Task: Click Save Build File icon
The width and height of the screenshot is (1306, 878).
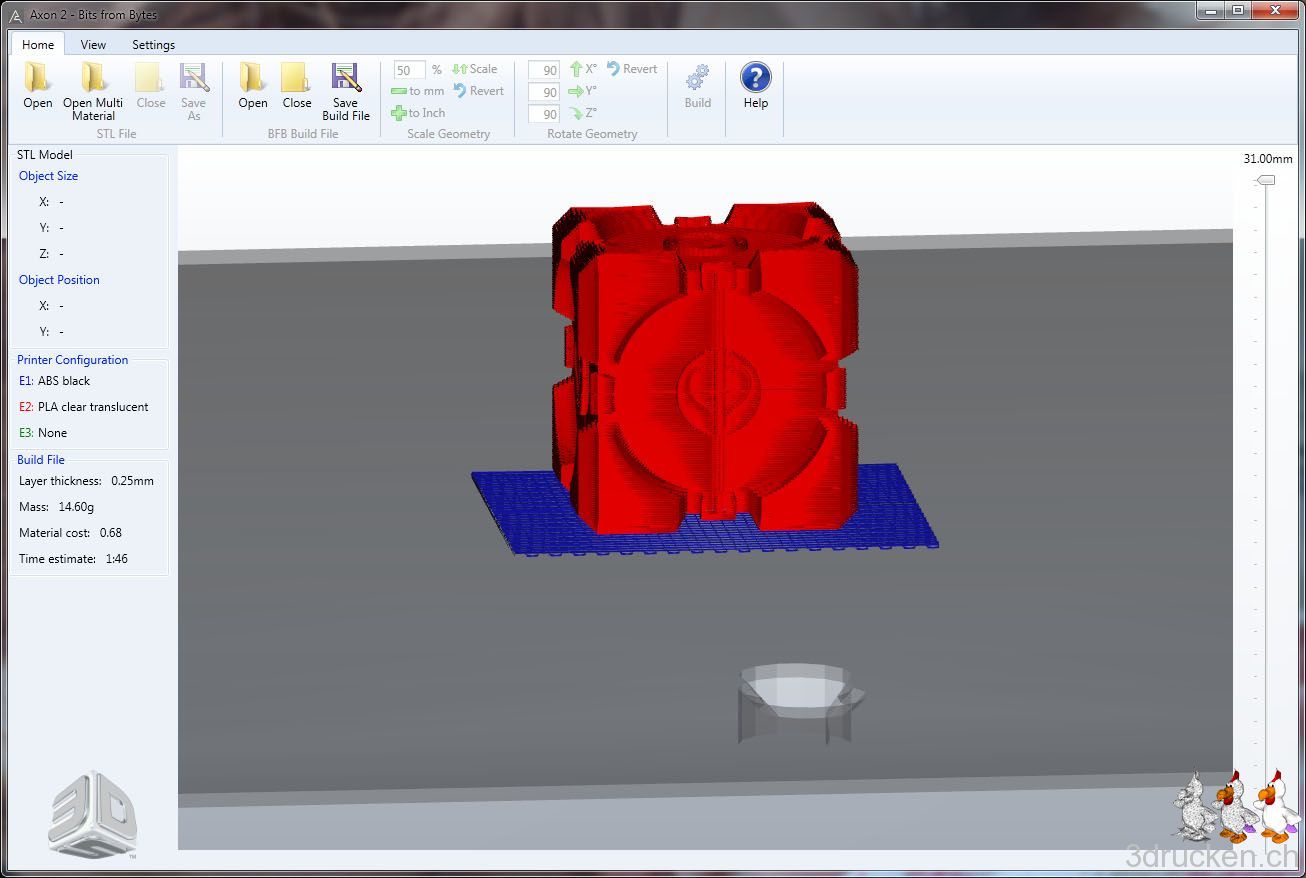Action: pyautogui.click(x=346, y=77)
